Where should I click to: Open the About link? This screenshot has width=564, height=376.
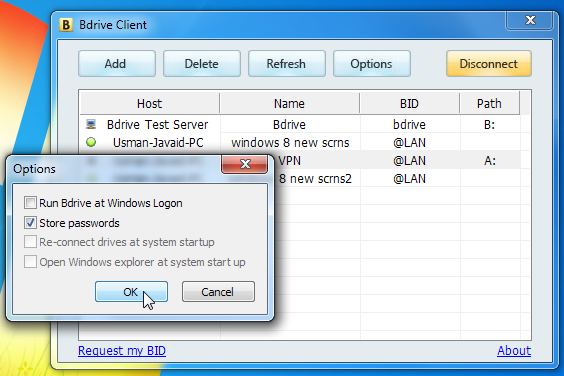tap(514, 350)
